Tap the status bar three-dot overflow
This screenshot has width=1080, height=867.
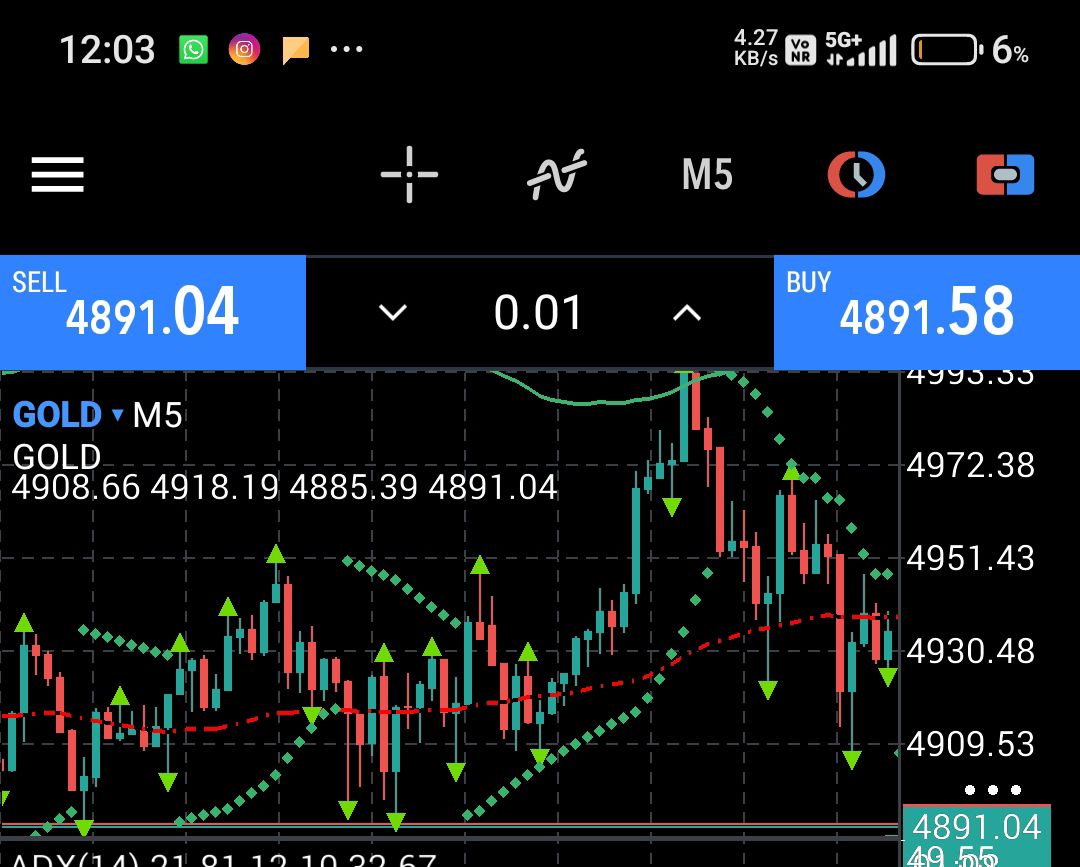click(x=346, y=49)
